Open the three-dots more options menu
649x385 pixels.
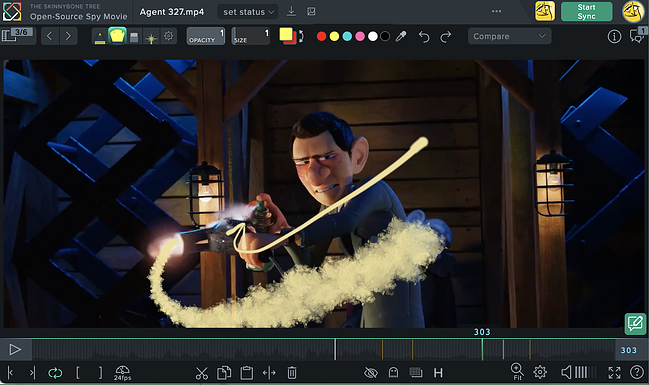[x=496, y=11]
